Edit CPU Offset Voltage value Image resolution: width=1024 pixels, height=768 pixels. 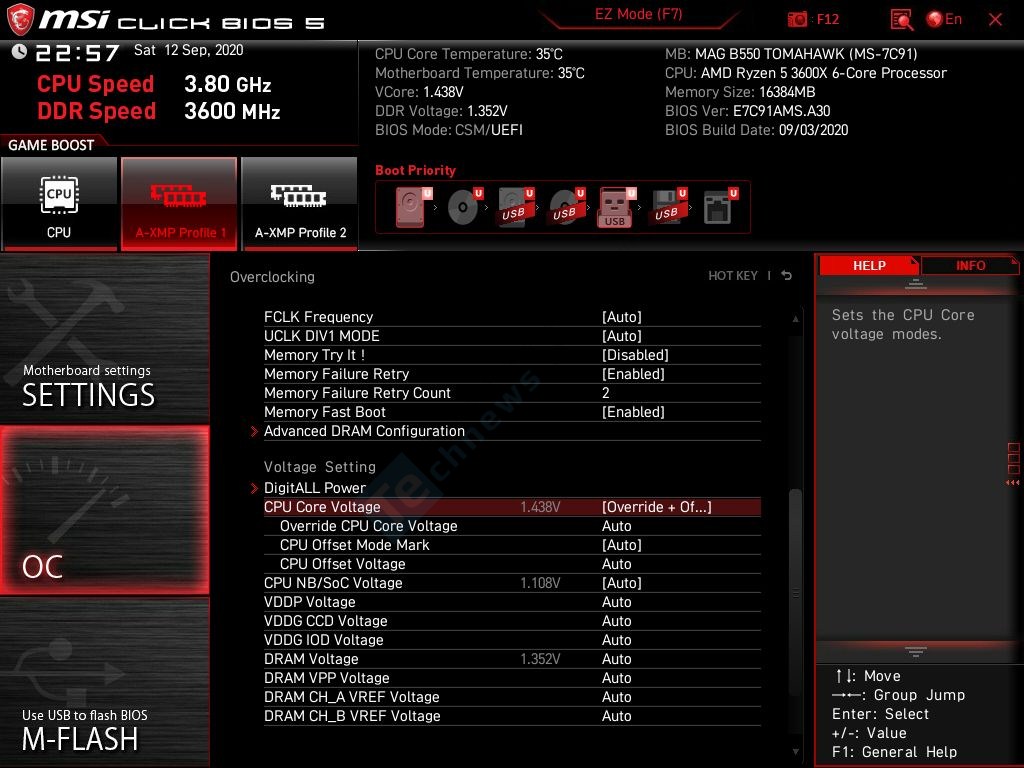tap(616, 564)
